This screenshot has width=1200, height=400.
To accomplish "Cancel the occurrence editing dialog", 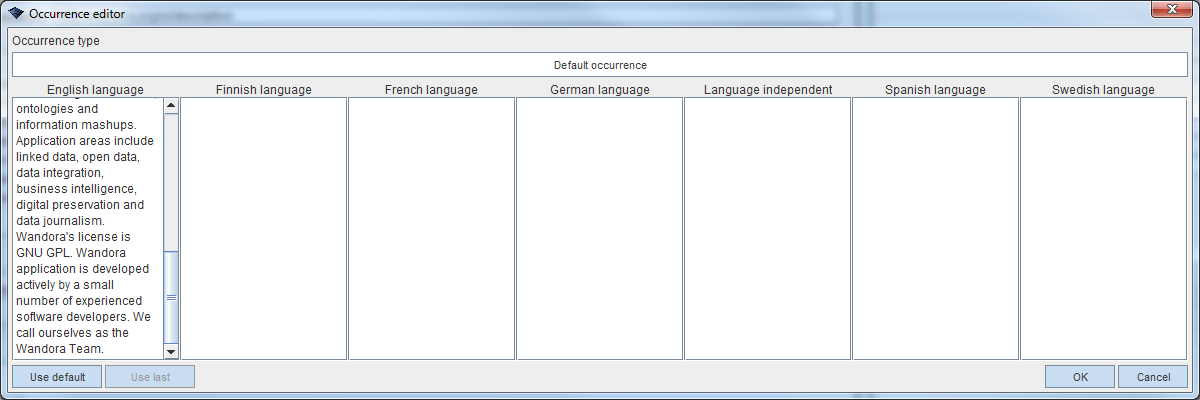I will click(x=1153, y=377).
